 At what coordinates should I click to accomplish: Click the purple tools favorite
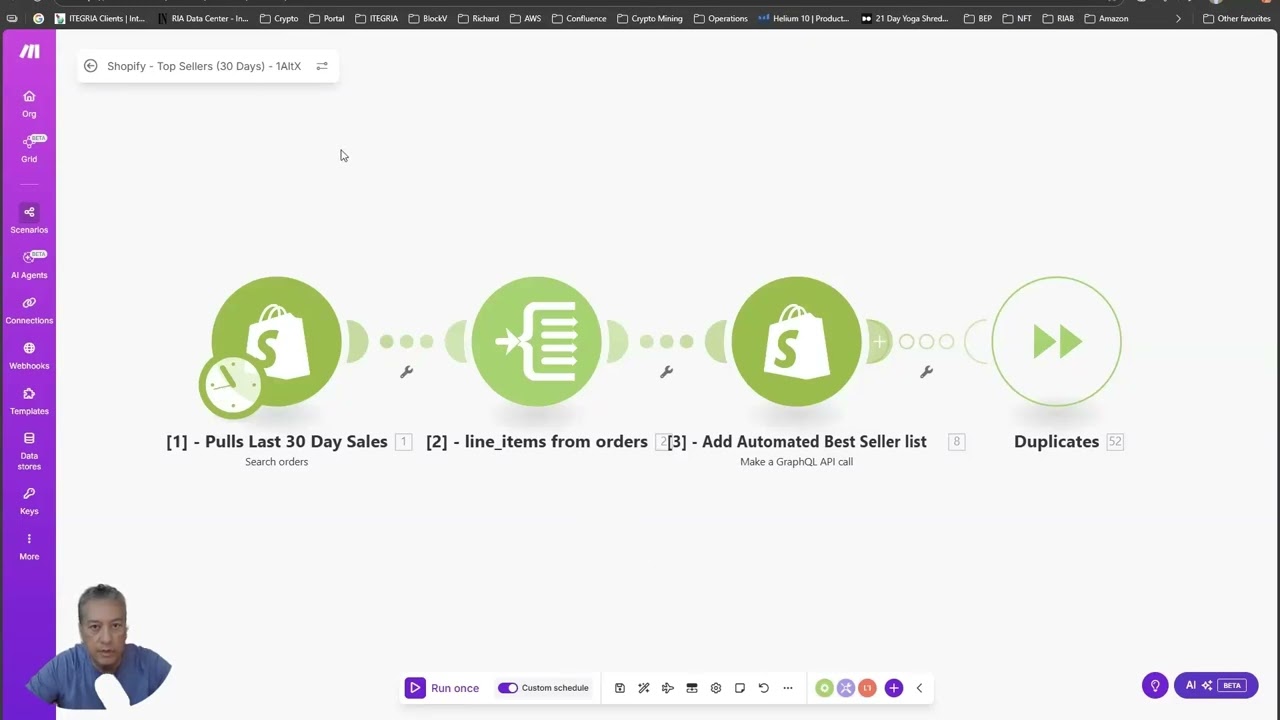coord(846,688)
